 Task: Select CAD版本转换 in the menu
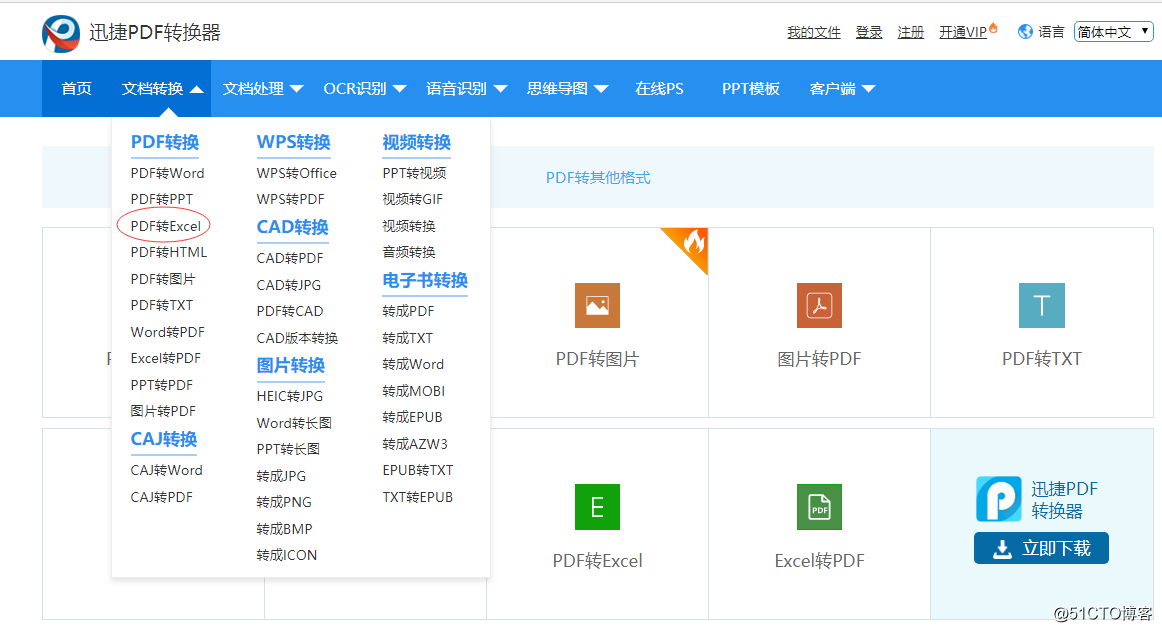point(297,339)
